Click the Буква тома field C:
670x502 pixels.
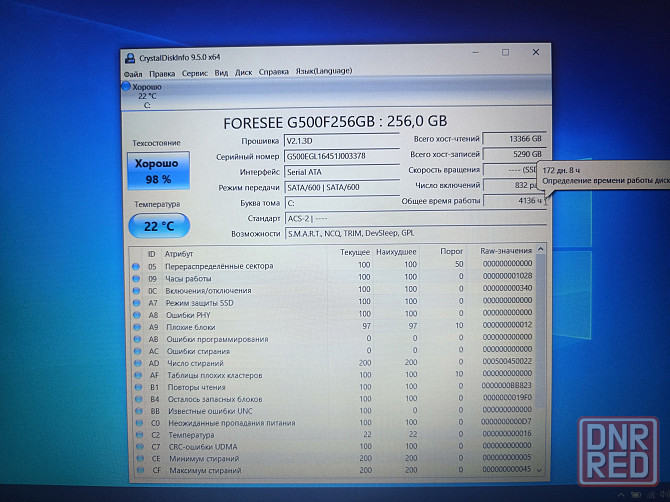tap(341, 203)
